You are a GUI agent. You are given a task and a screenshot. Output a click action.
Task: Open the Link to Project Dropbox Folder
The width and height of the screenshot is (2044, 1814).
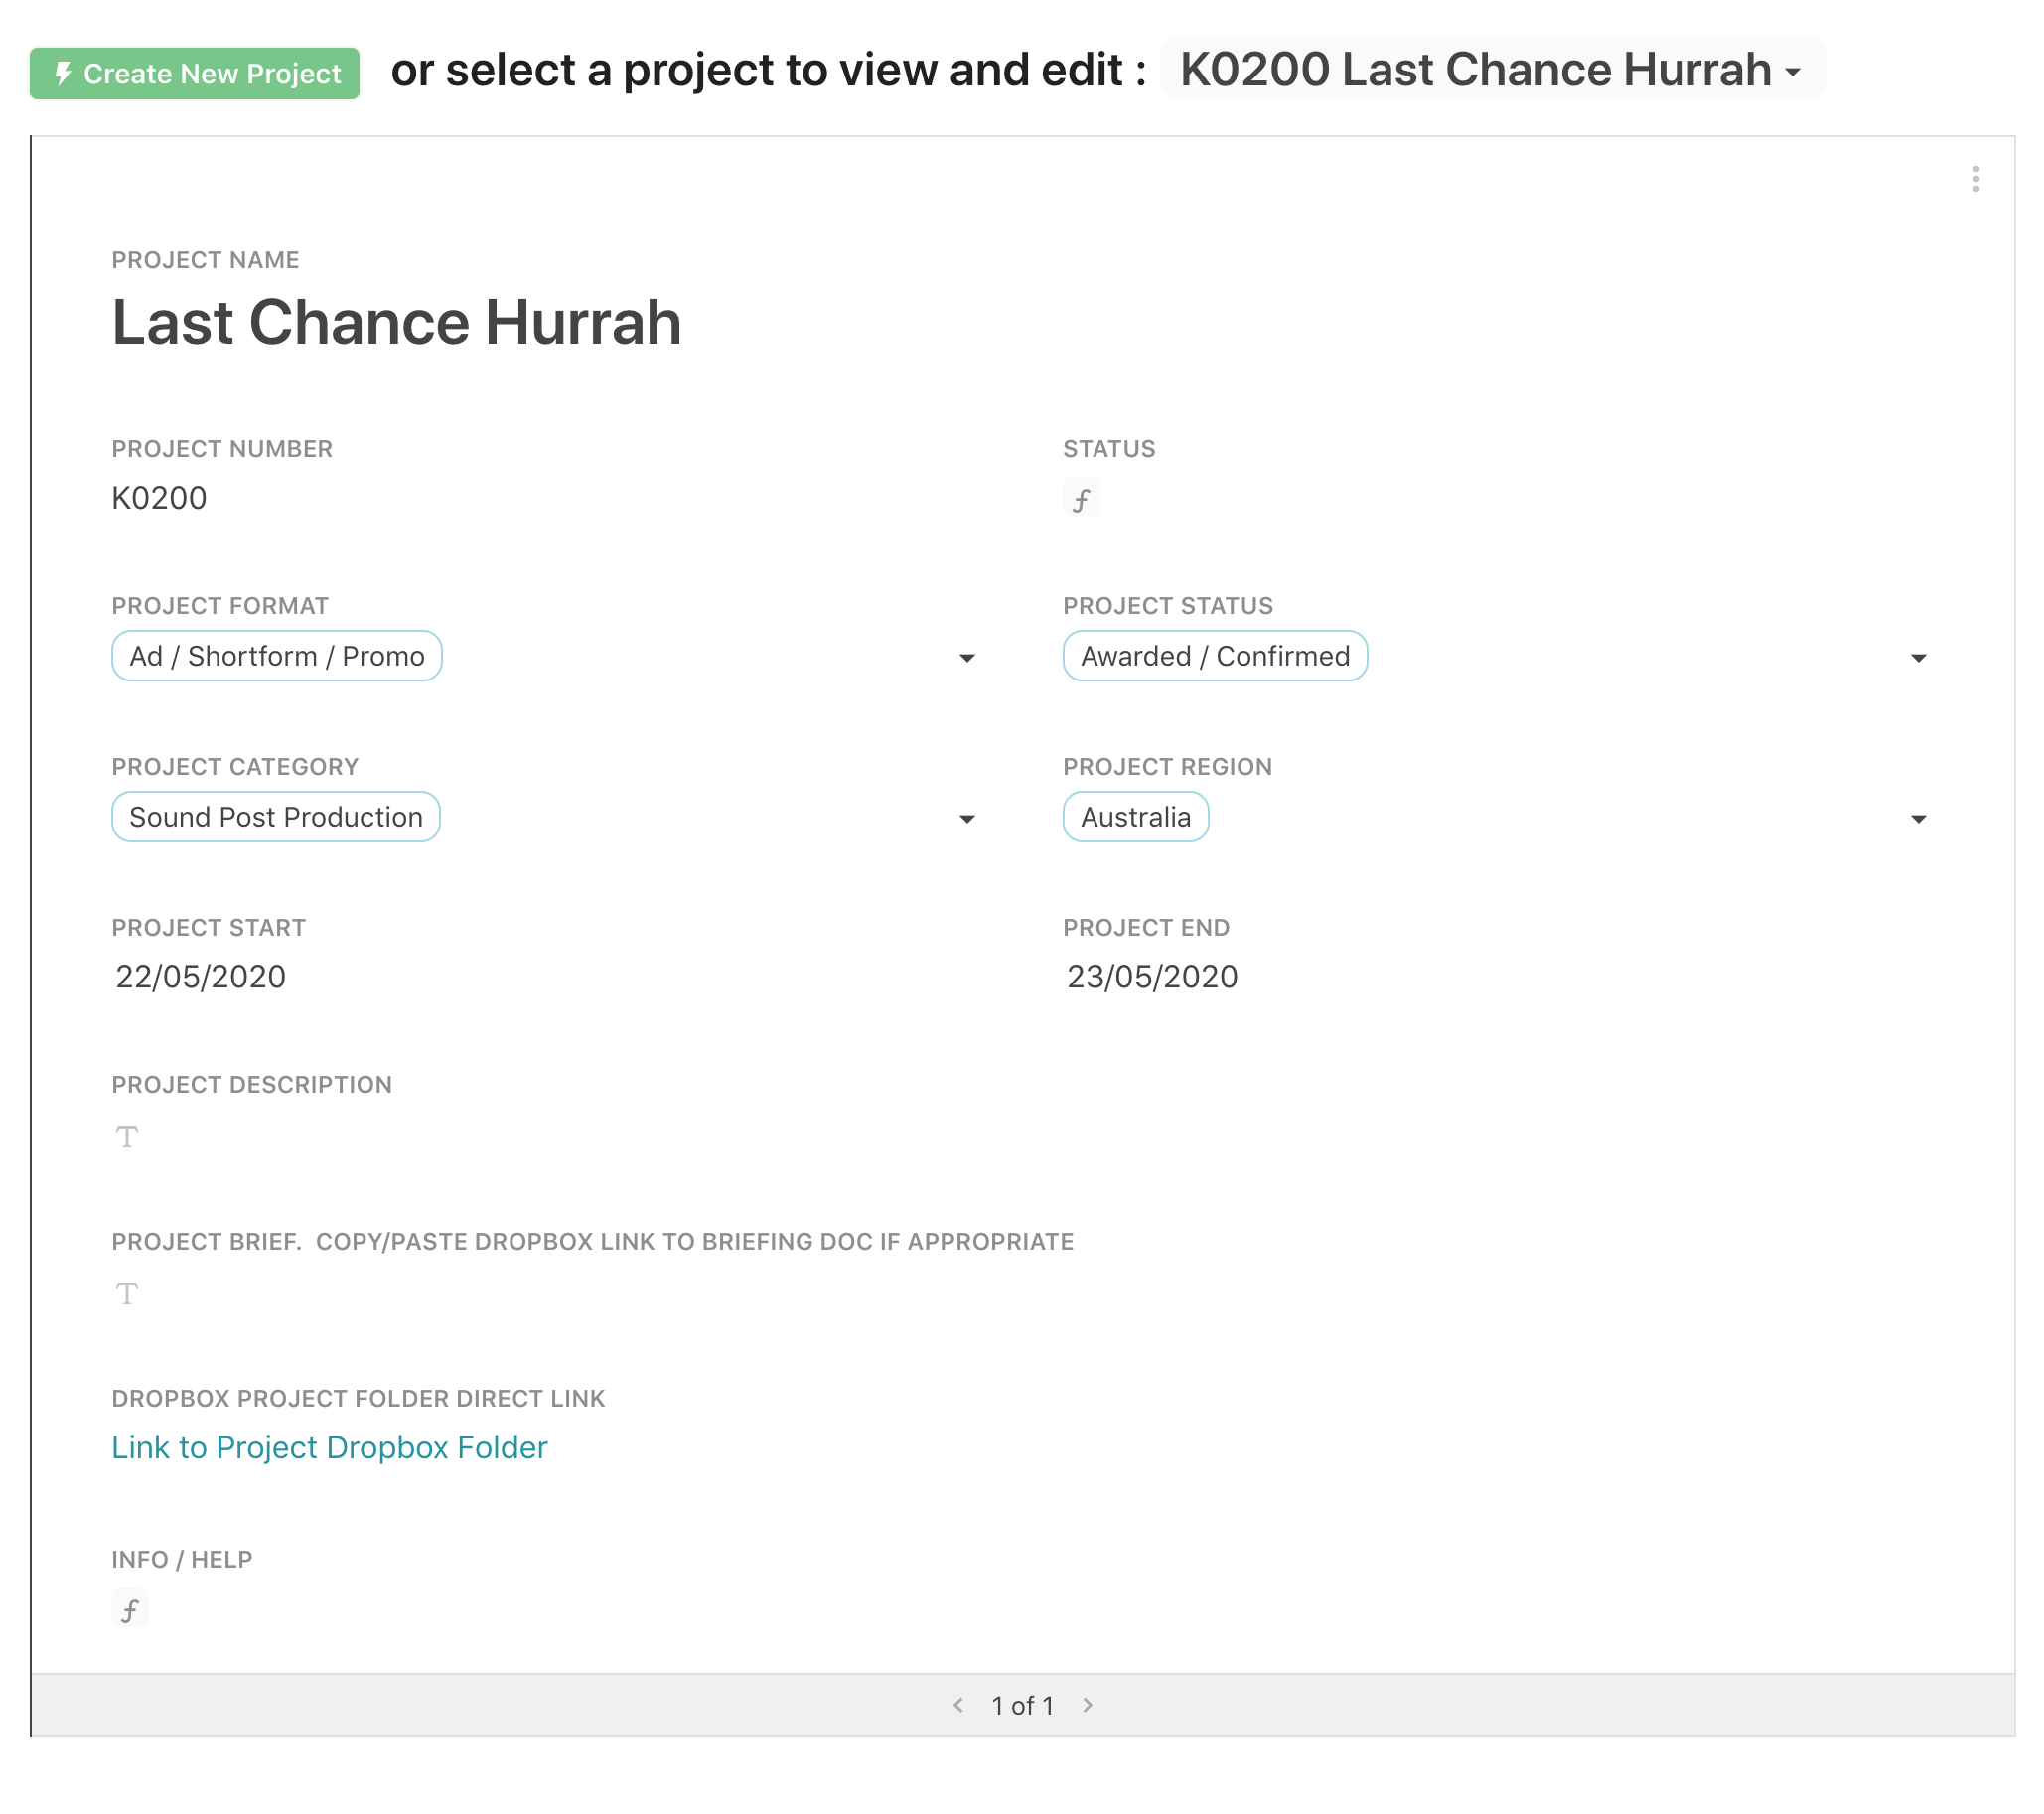pyautogui.click(x=329, y=1447)
